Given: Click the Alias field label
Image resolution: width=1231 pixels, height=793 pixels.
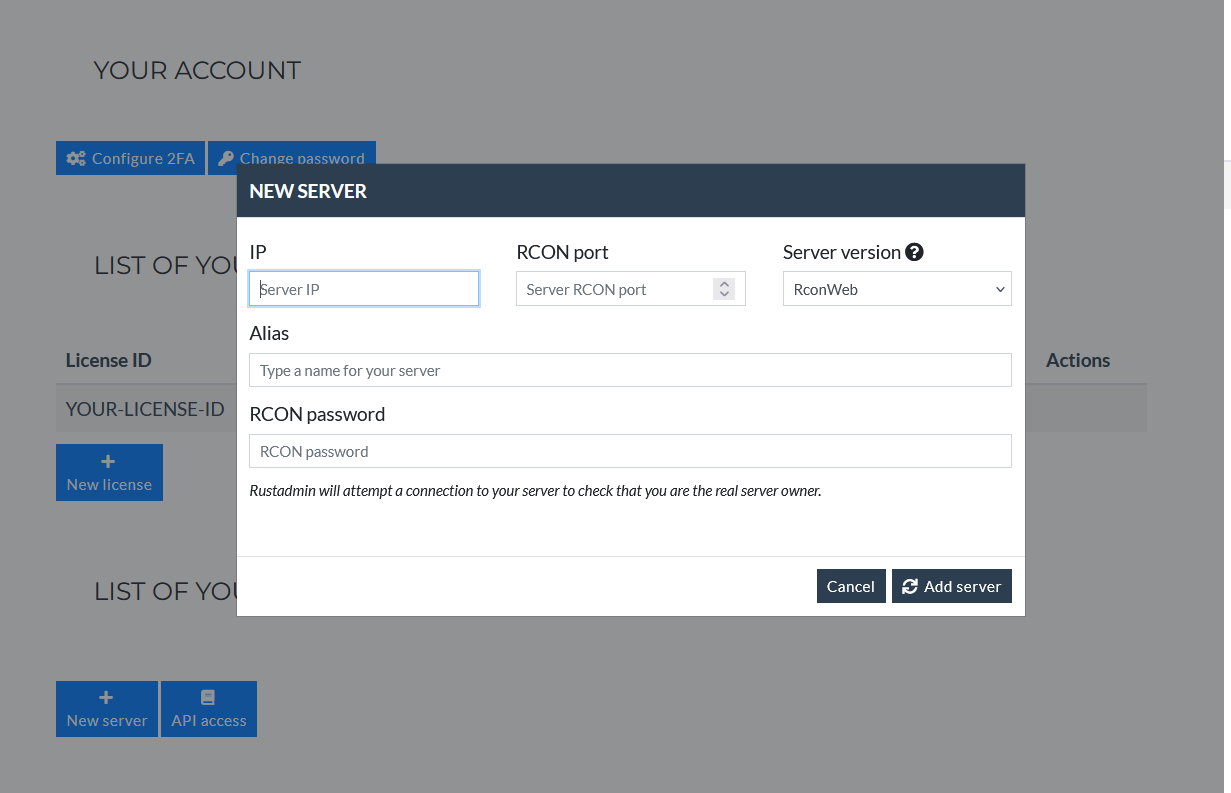Looking at the screenshot, I should pyautogui.click(x=269, y=333).
